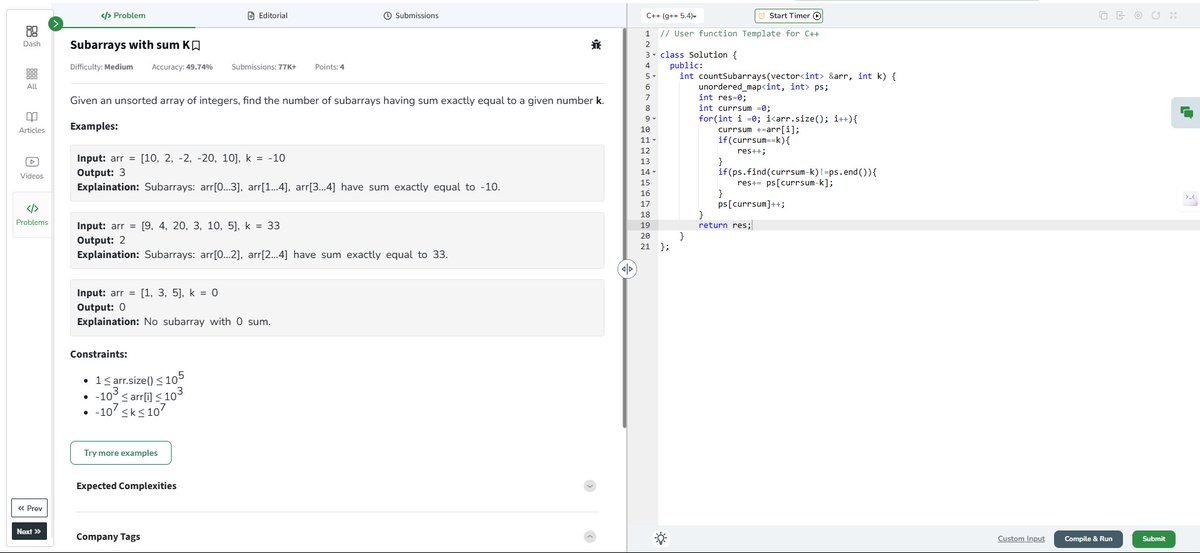Click the Start Timer button
The image size is (1200, 553).
pyautogui.click(x=790, y=16)
